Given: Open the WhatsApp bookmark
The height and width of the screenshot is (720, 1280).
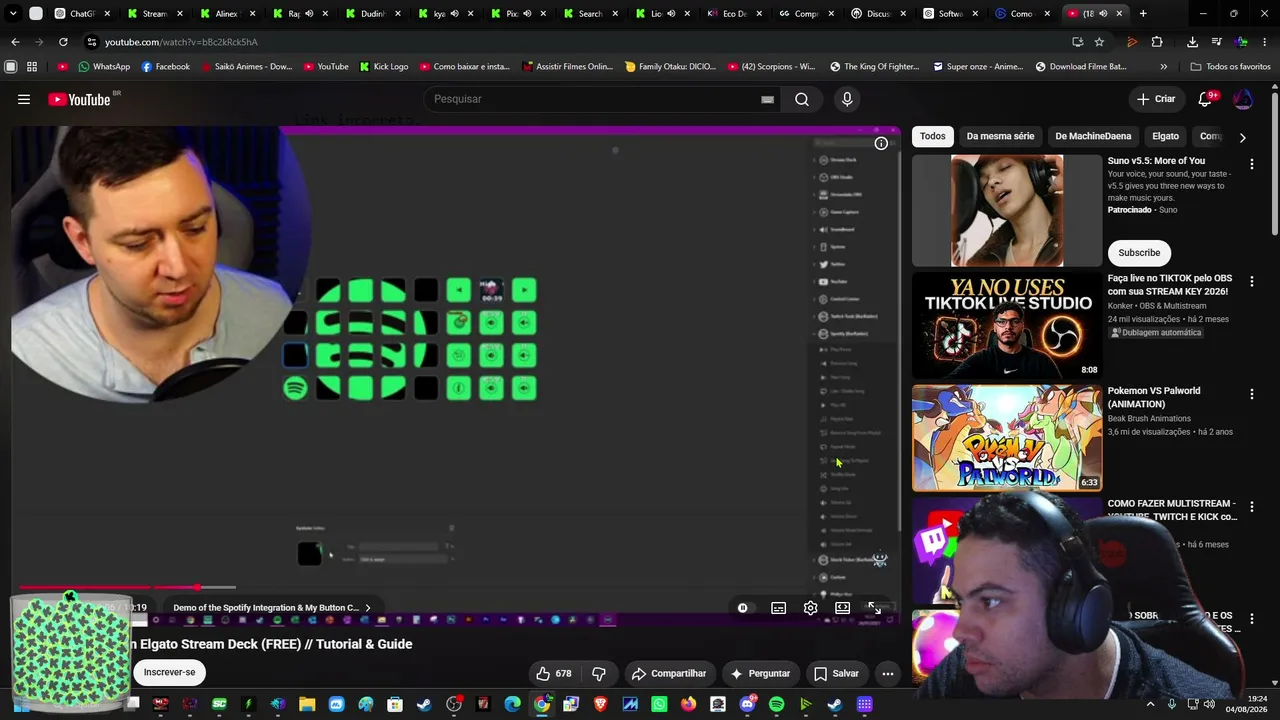Looking at the screenshot, I should click(104, 66).
